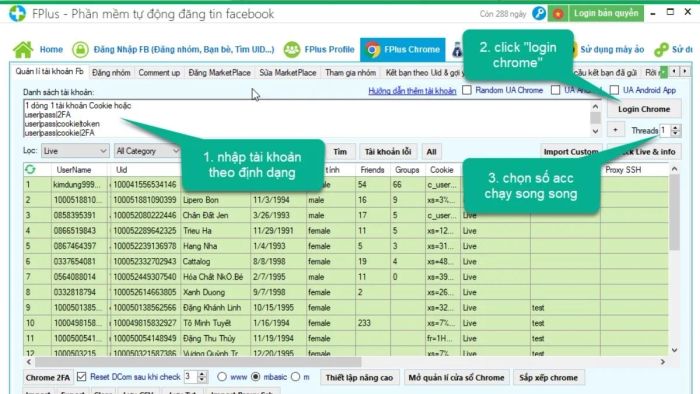700x394 pixels.
Task: Click Login bản quyền button
Action: point(606,13)
